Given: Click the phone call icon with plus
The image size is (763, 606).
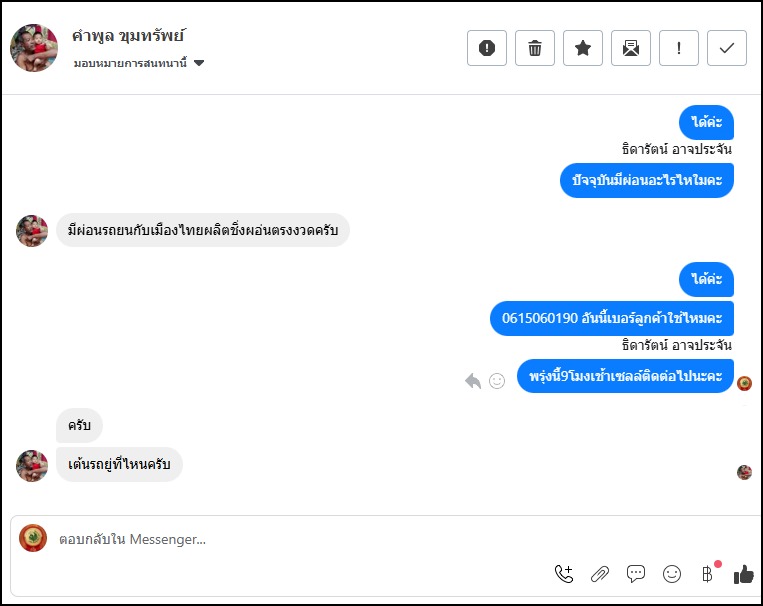Looking at the screenshot, I should pos(564,573).
